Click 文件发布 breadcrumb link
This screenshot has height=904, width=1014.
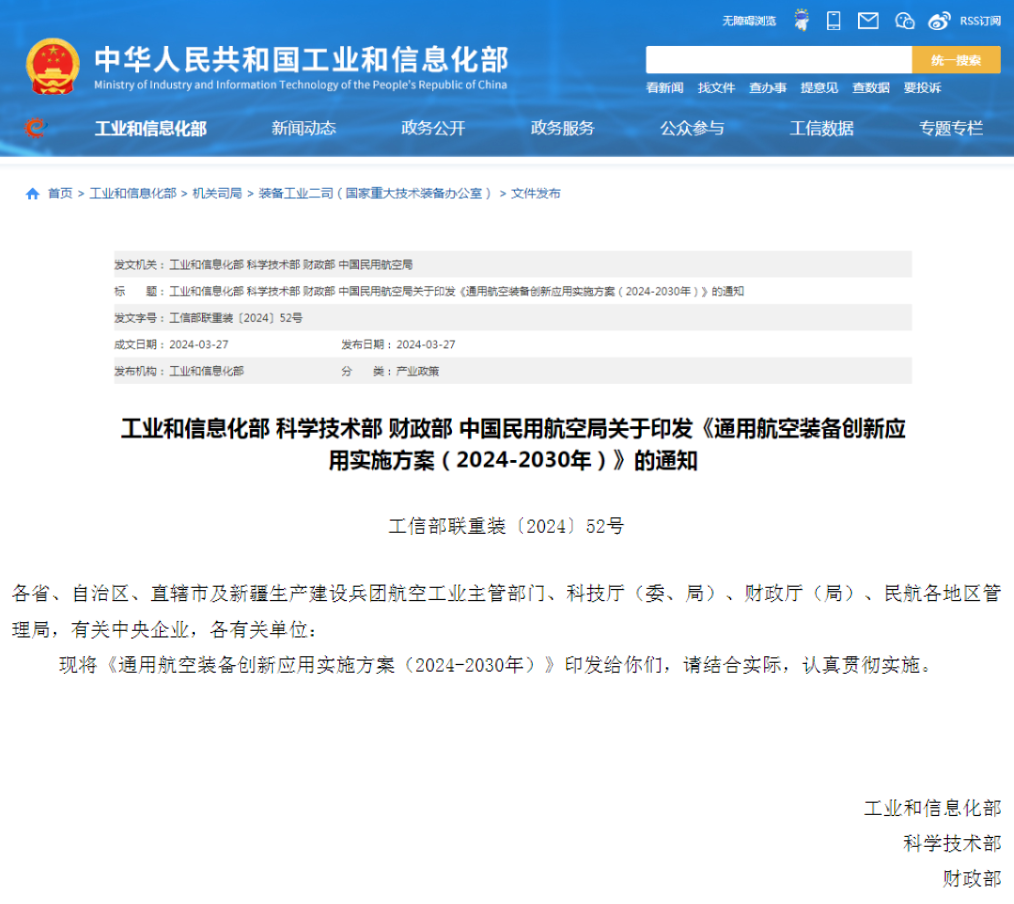pyautogui.click(x=535, y=193)
